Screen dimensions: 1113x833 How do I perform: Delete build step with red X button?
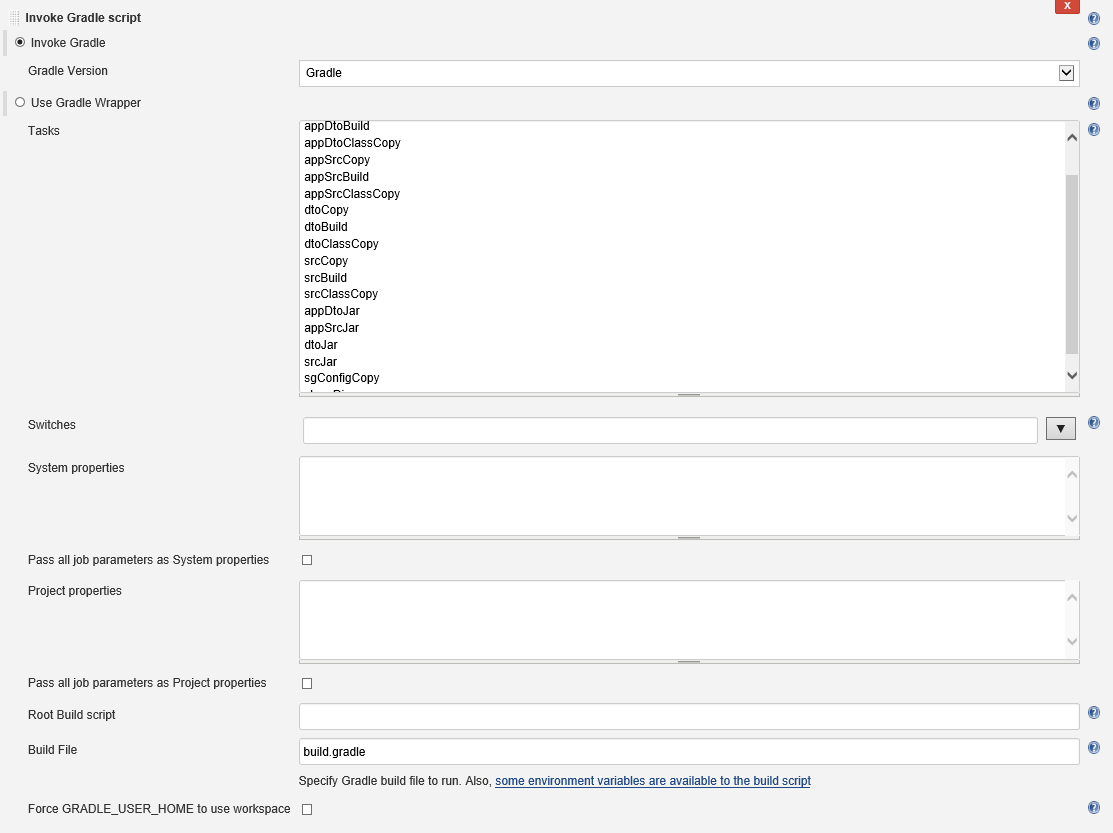(1067, 6)
